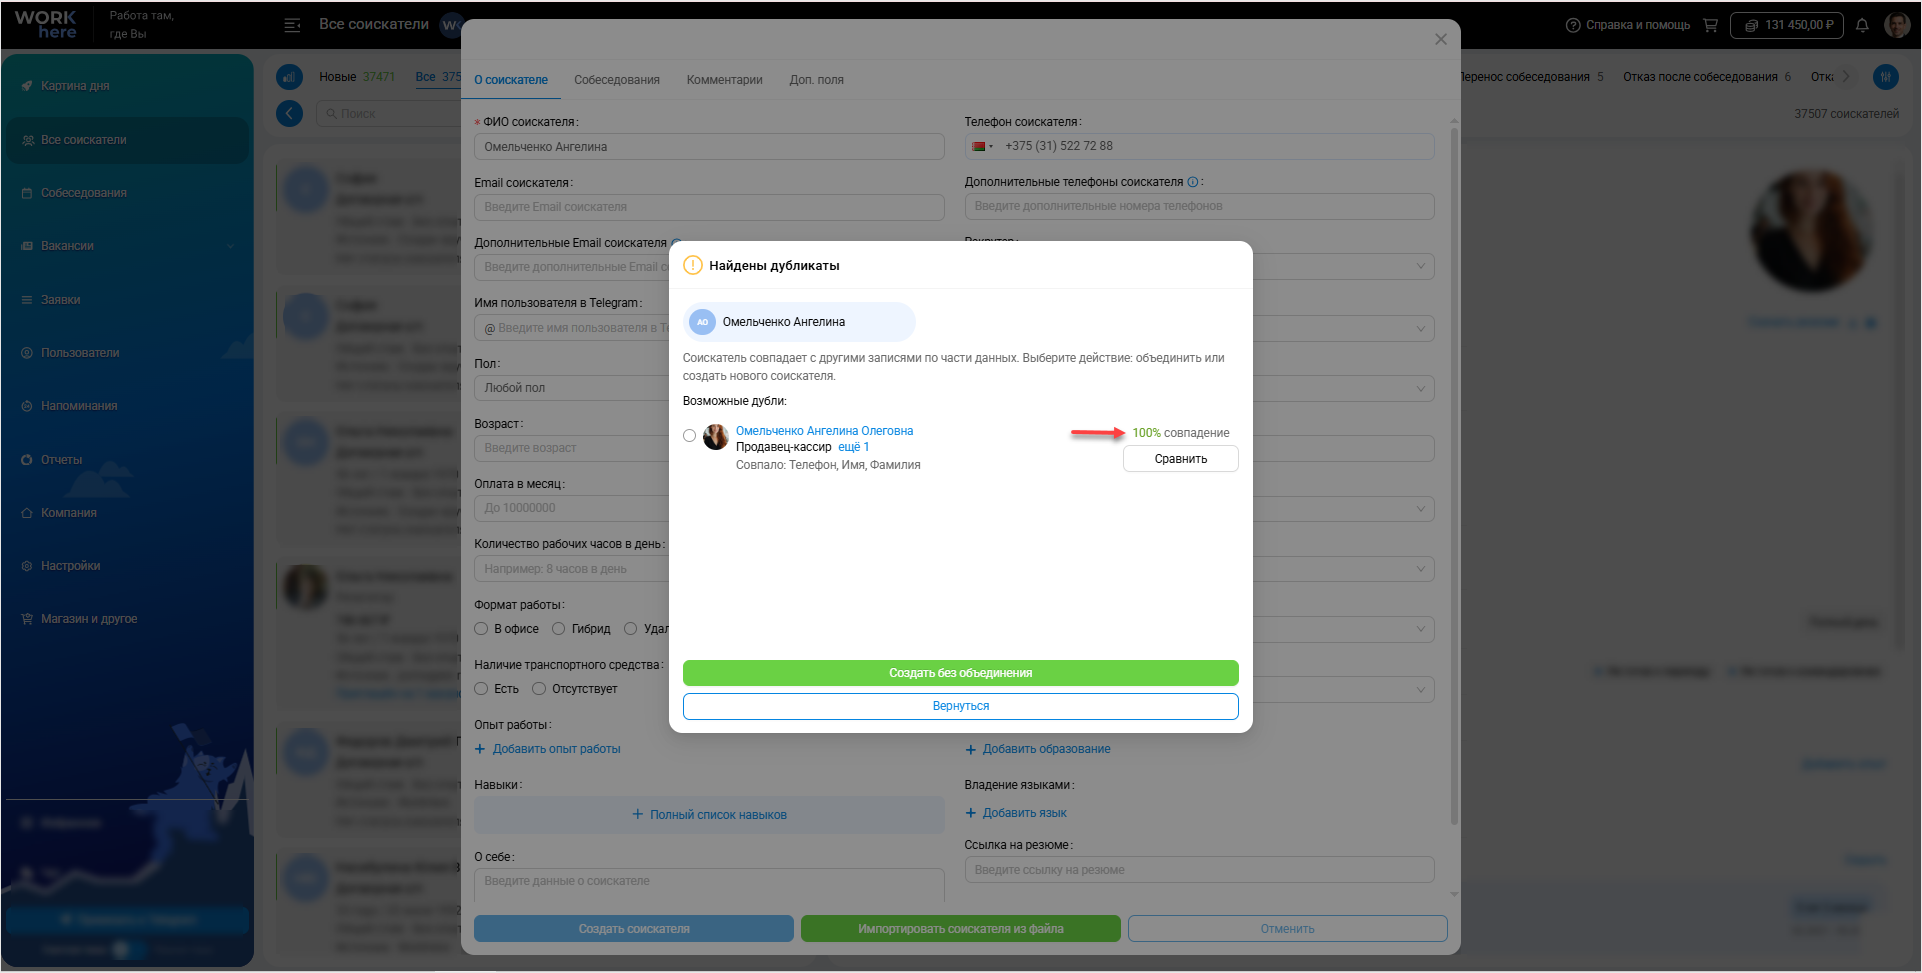Click the back arrow circle icon
The width and height of the screenshot is (1922, 973).
click(289, 113)
